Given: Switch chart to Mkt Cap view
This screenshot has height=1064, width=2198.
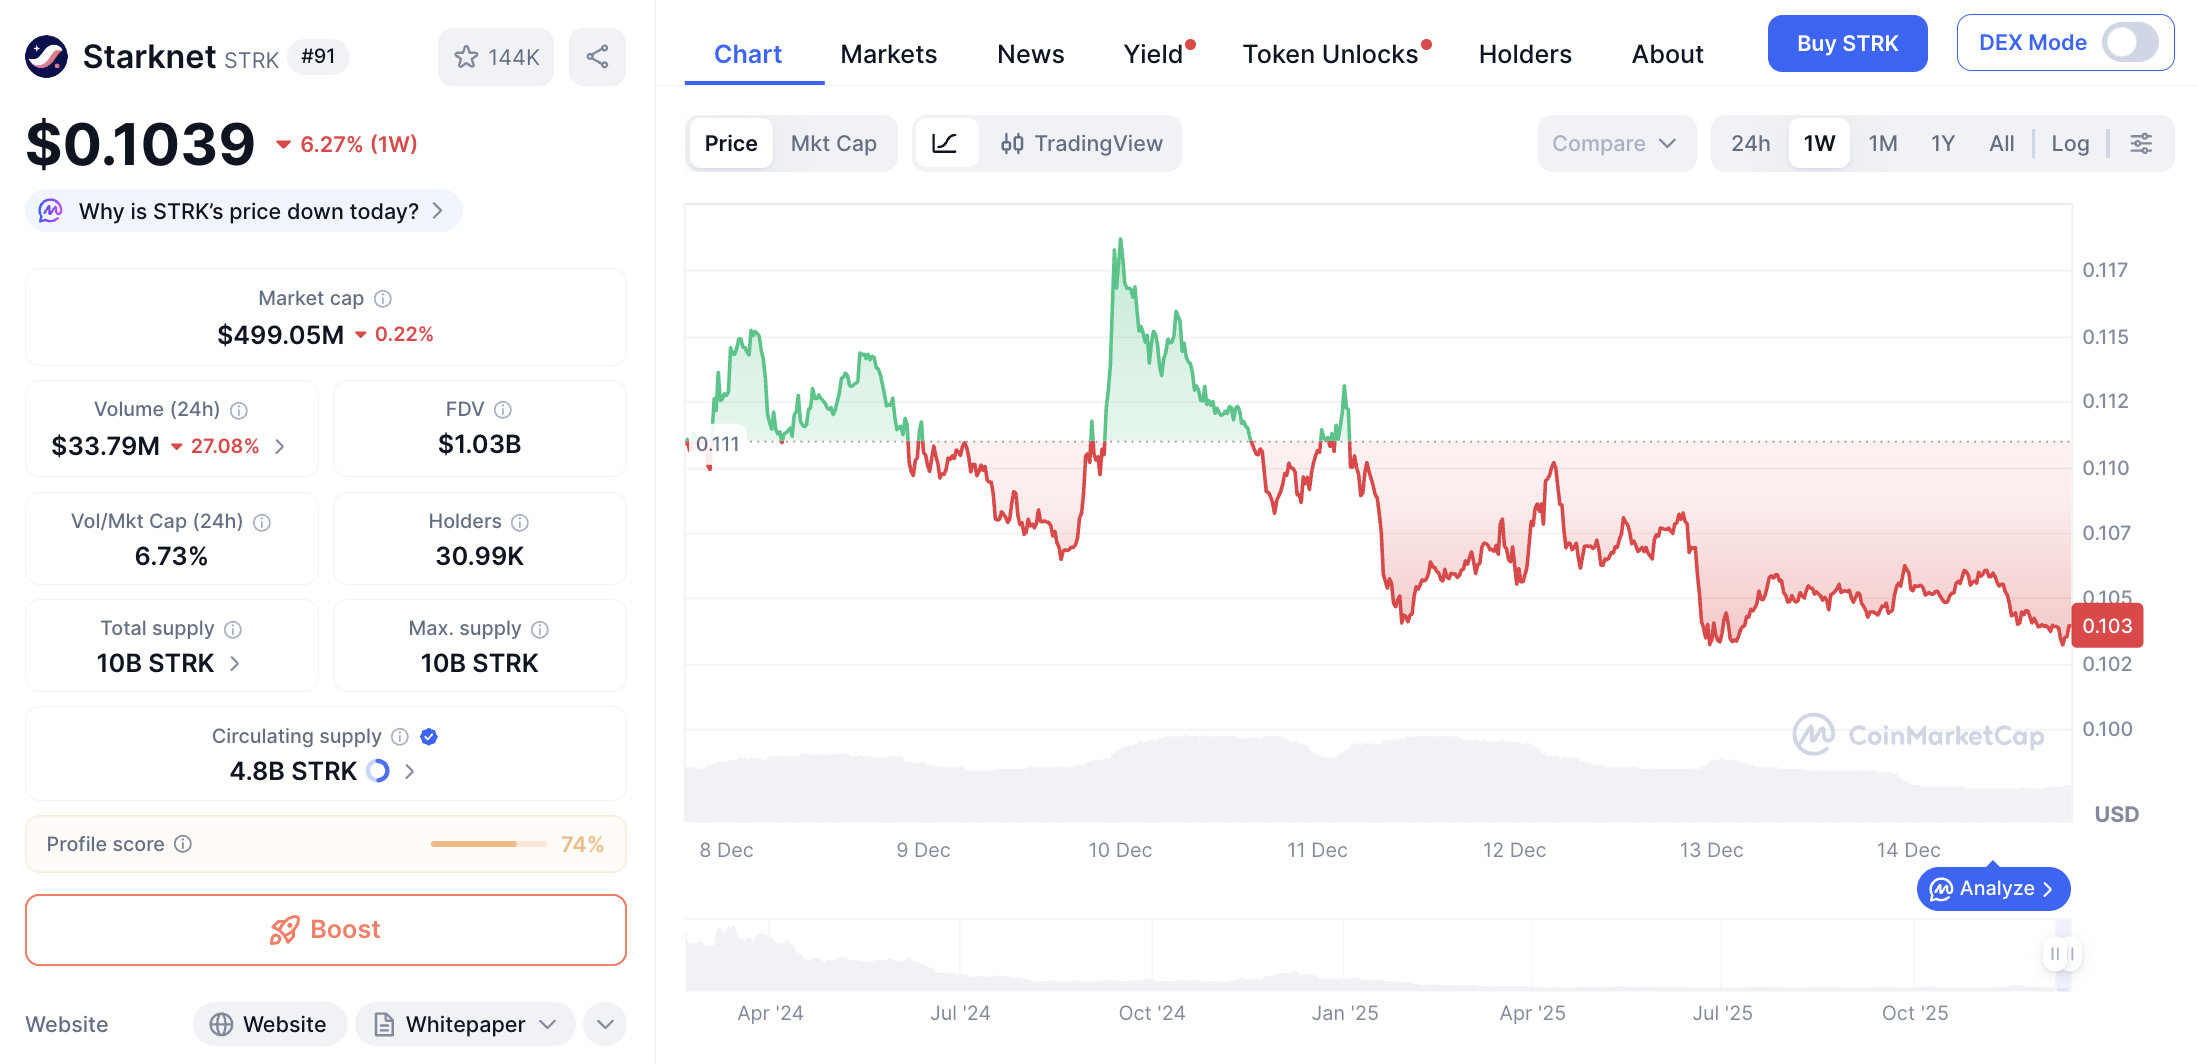Looking at the screenshot, I should pyautogui.click(x=833, y=144).
